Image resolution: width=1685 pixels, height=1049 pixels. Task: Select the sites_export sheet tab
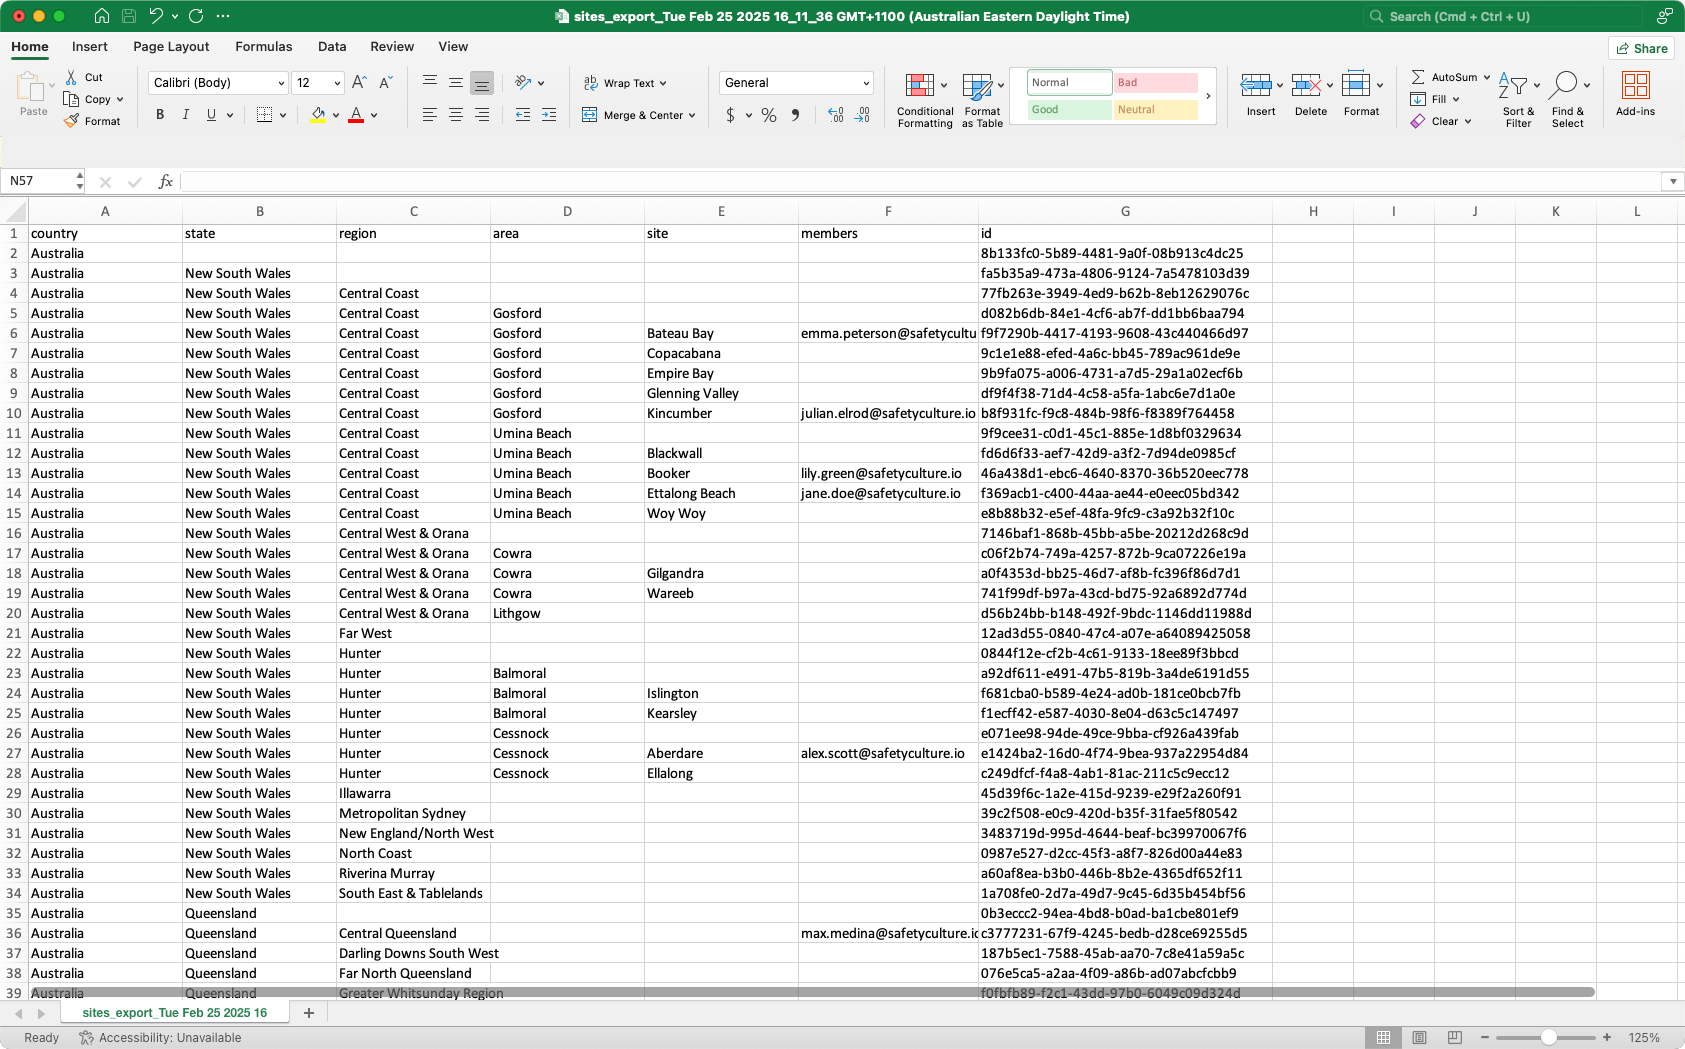click(x=175, y=1013)
